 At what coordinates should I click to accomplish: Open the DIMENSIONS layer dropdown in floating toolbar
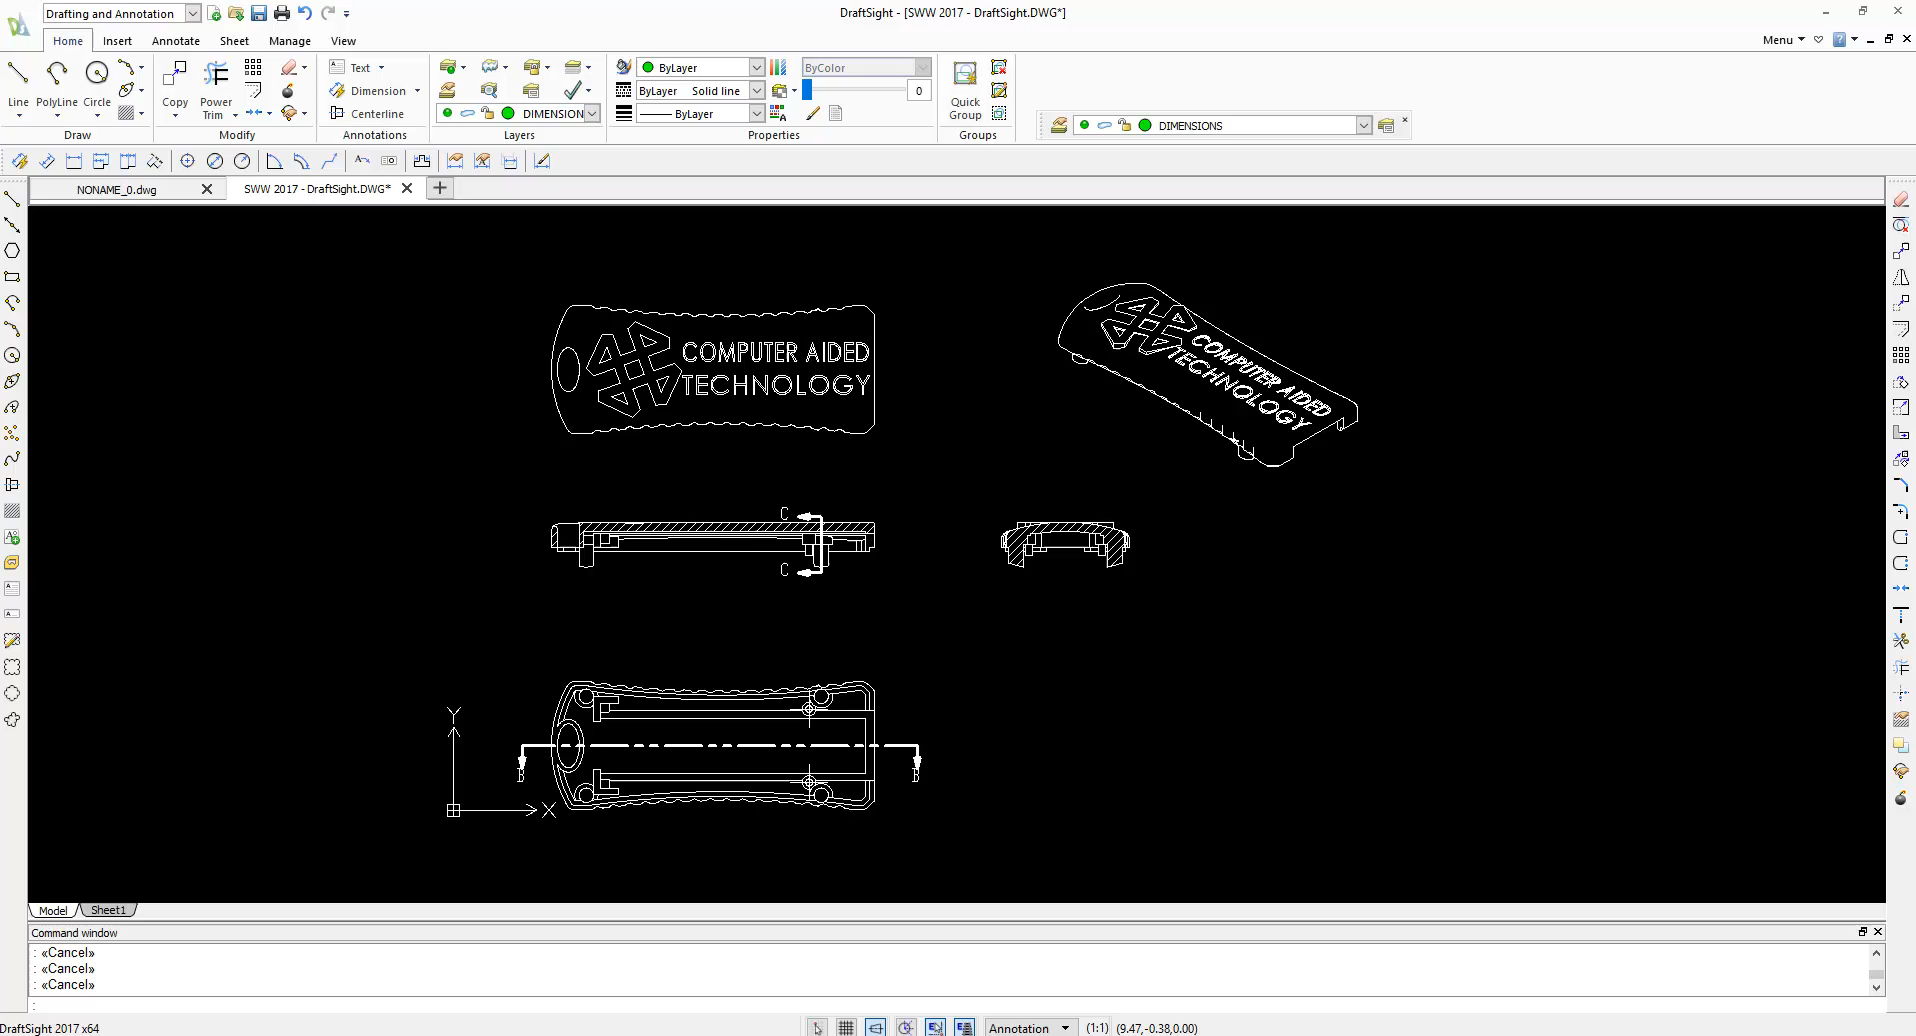[1363, 125]
